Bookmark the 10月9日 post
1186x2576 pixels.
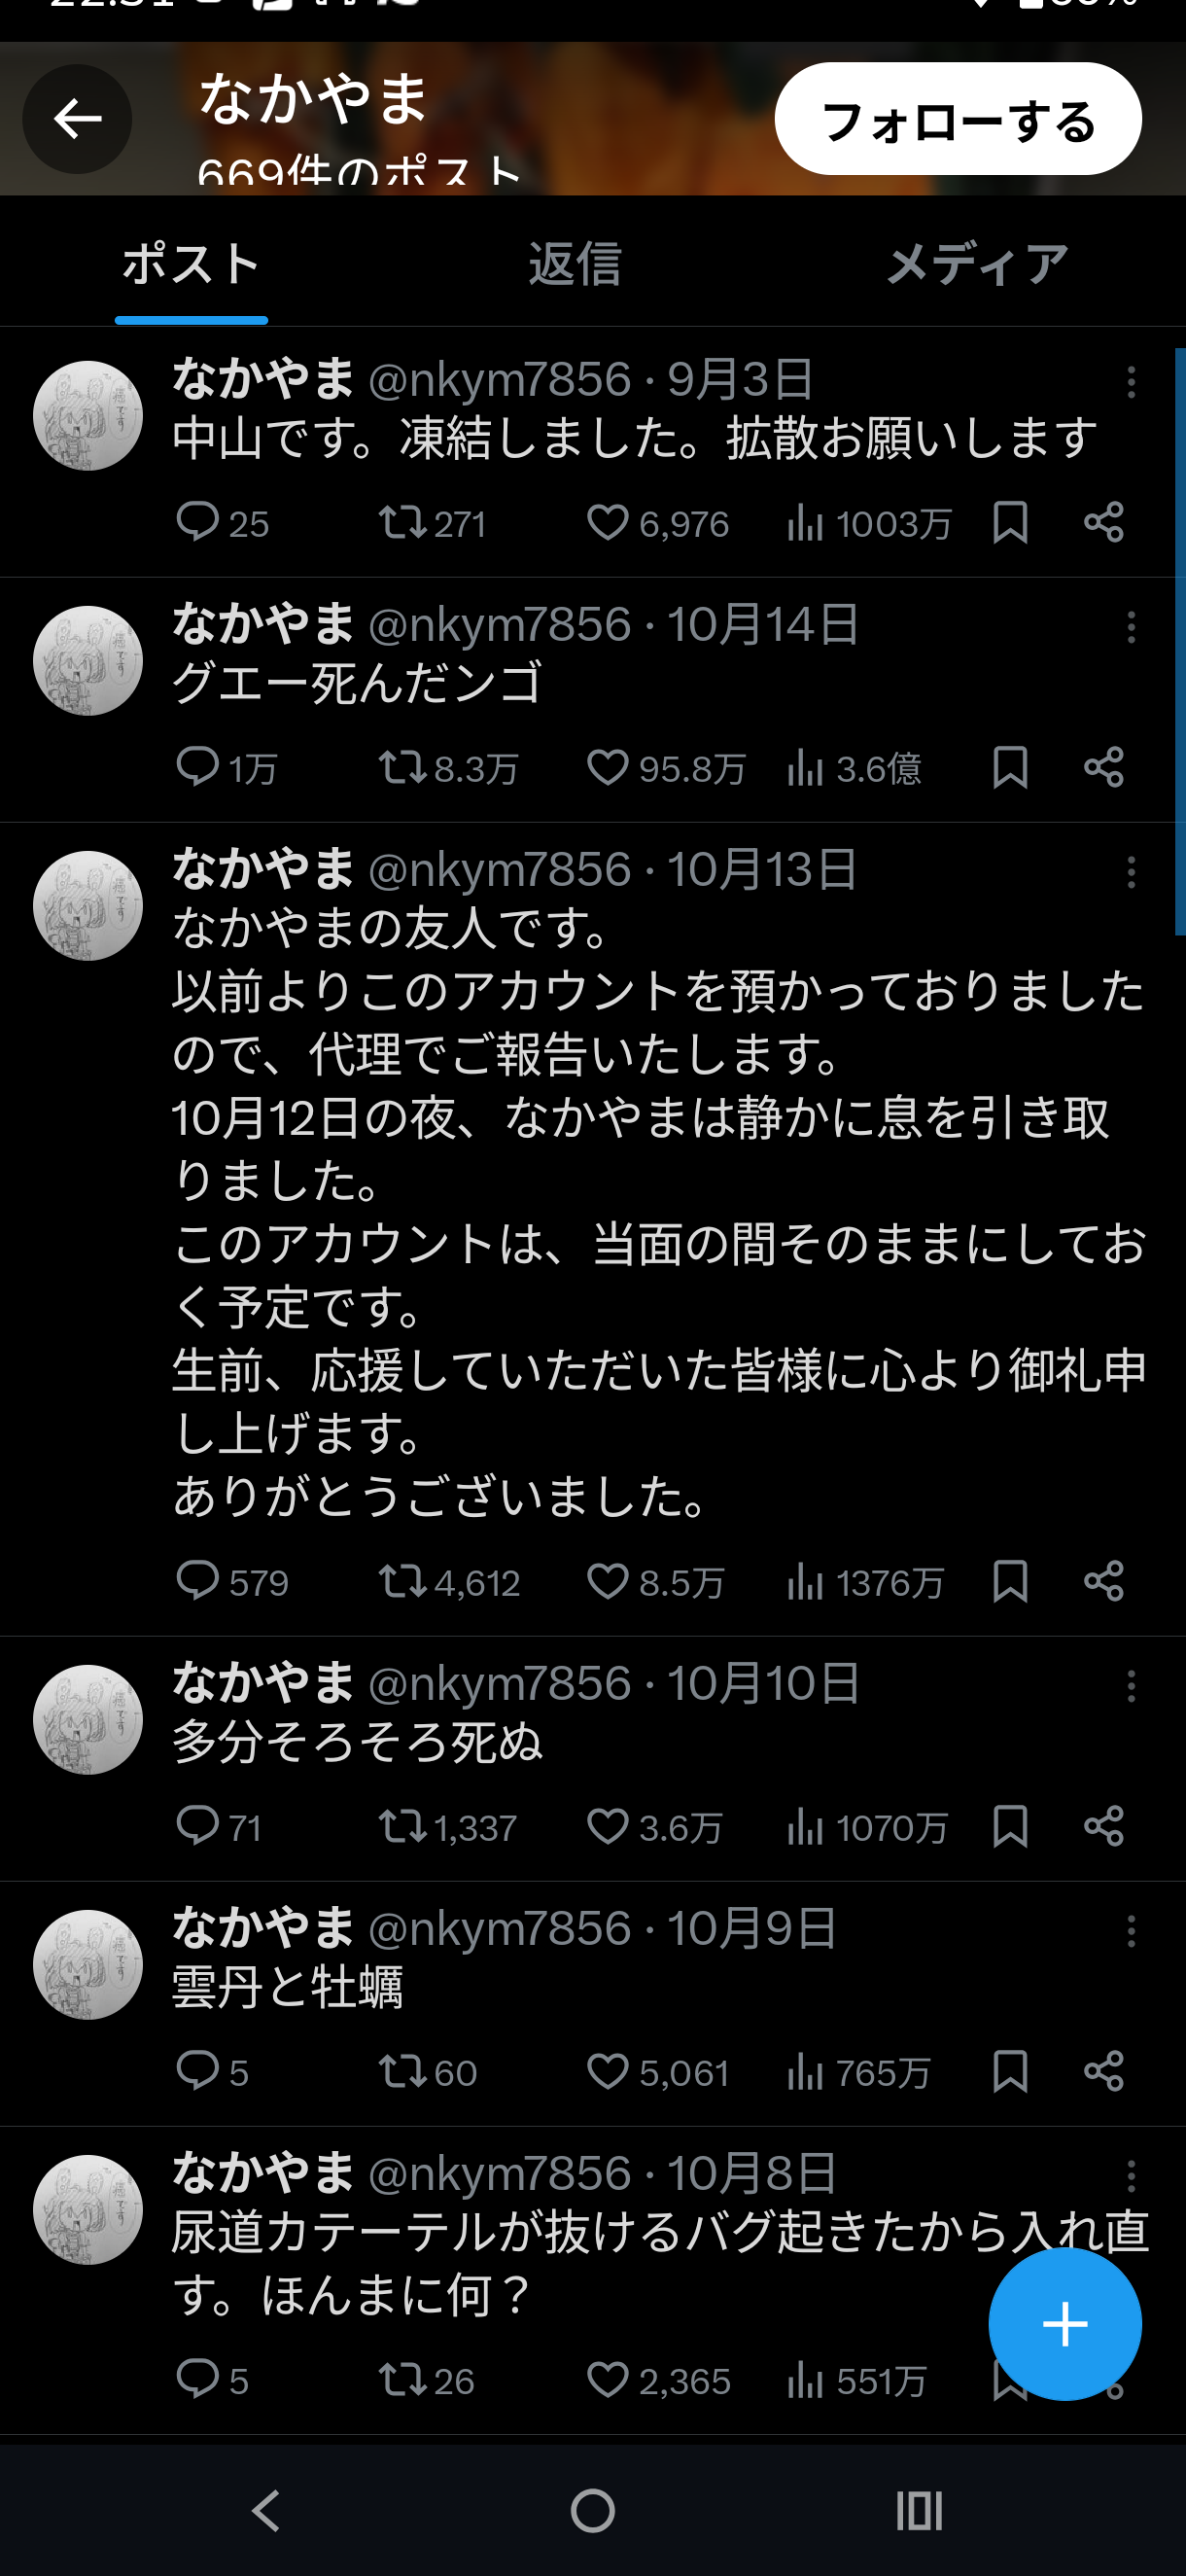(1010, 2071)
